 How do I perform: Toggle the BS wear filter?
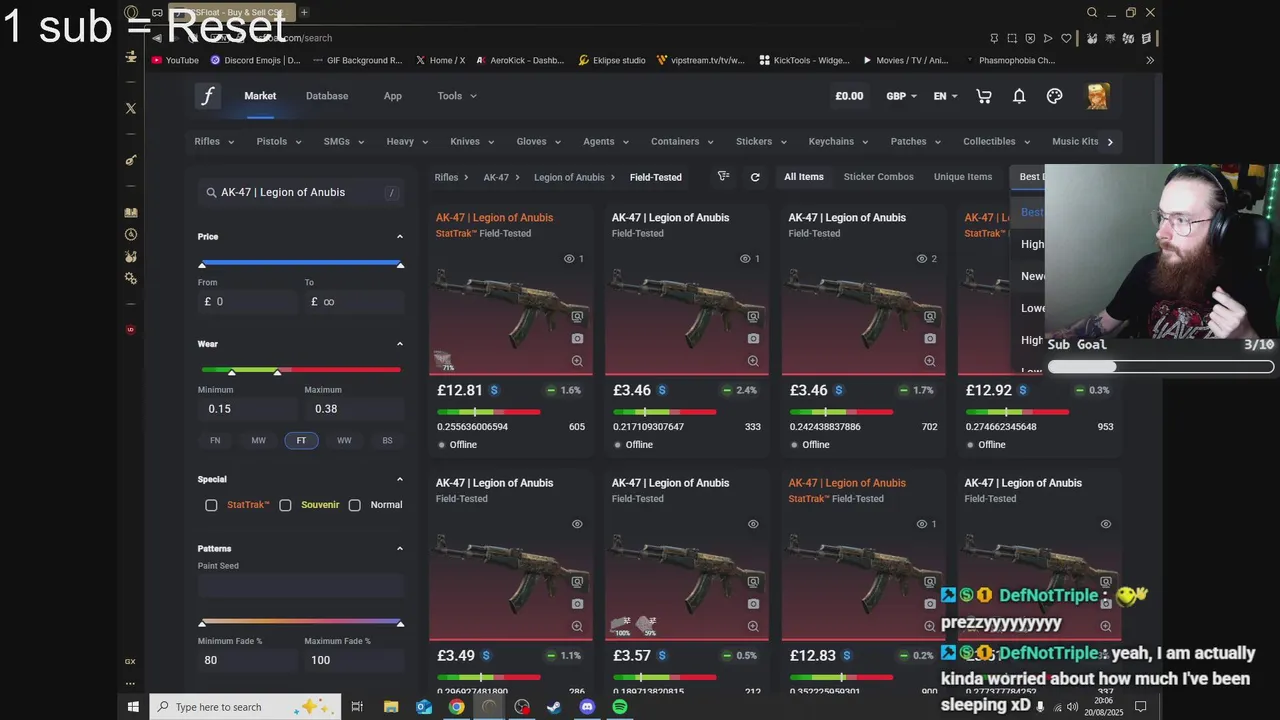387,440
